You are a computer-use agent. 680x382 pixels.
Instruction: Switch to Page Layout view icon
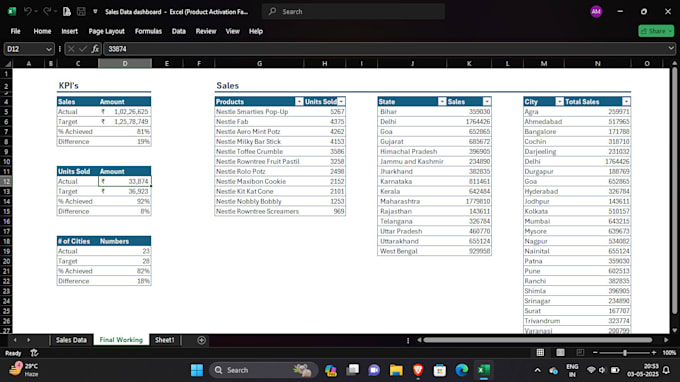(x=560, y=353)
